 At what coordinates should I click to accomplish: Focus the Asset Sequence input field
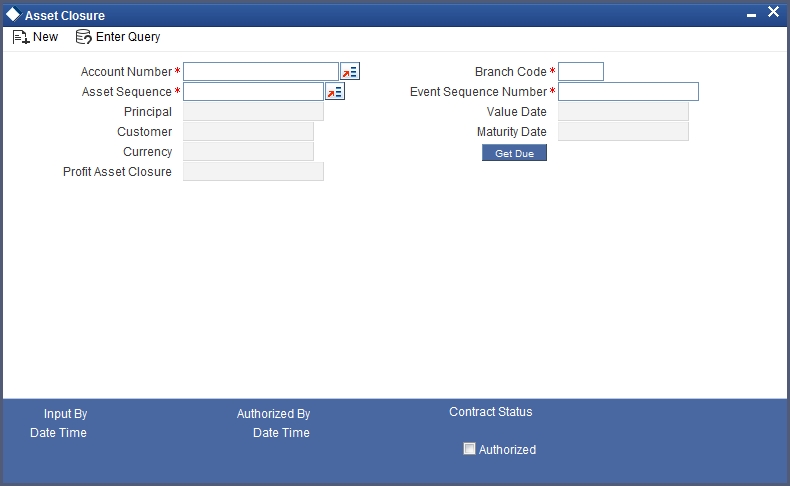[x=253, y=92]
